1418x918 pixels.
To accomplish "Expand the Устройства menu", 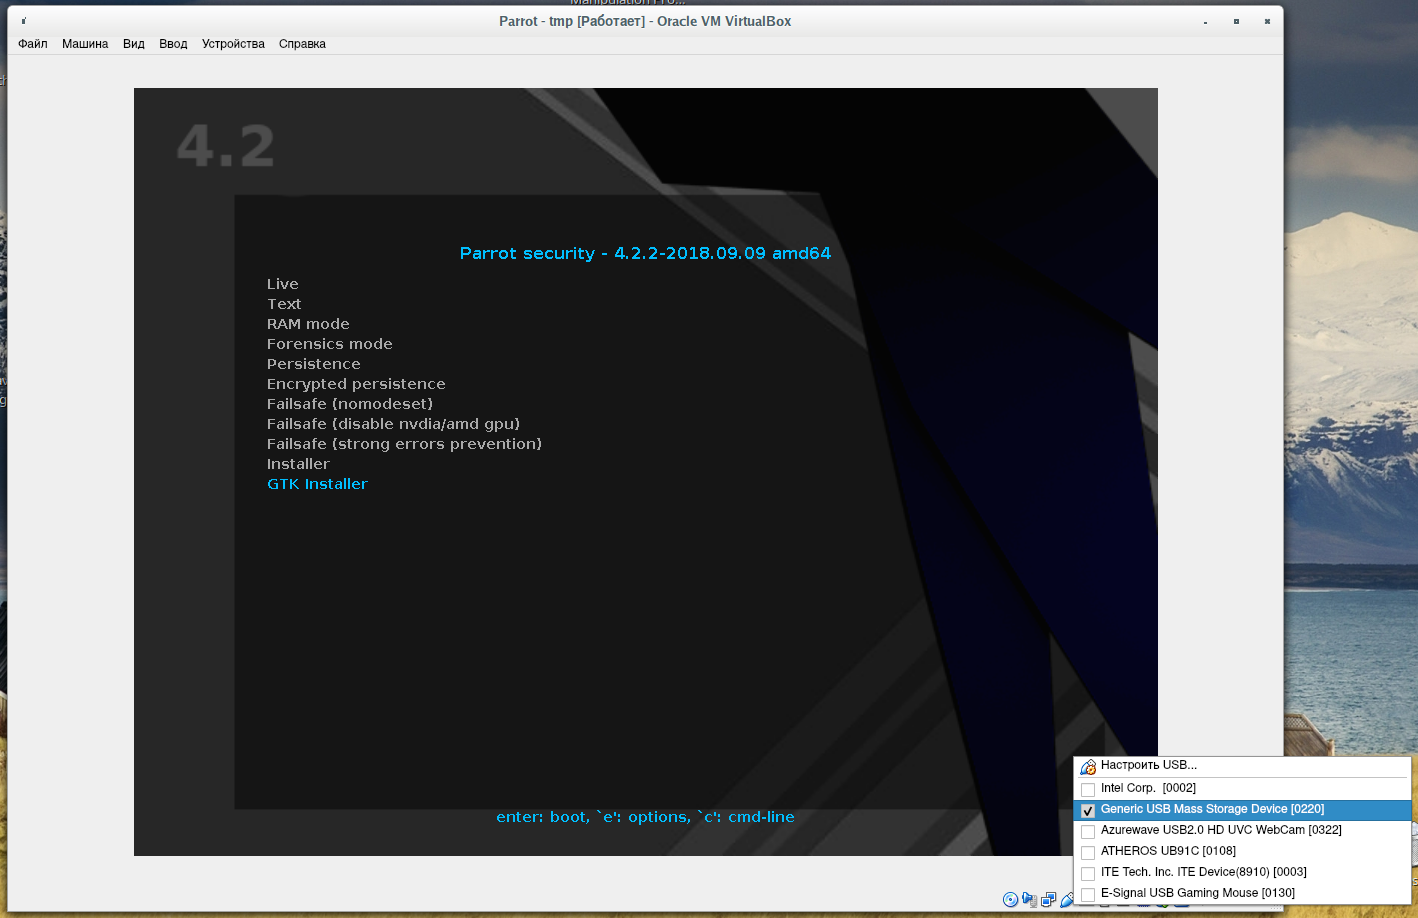I will click(x=233, y=44).
